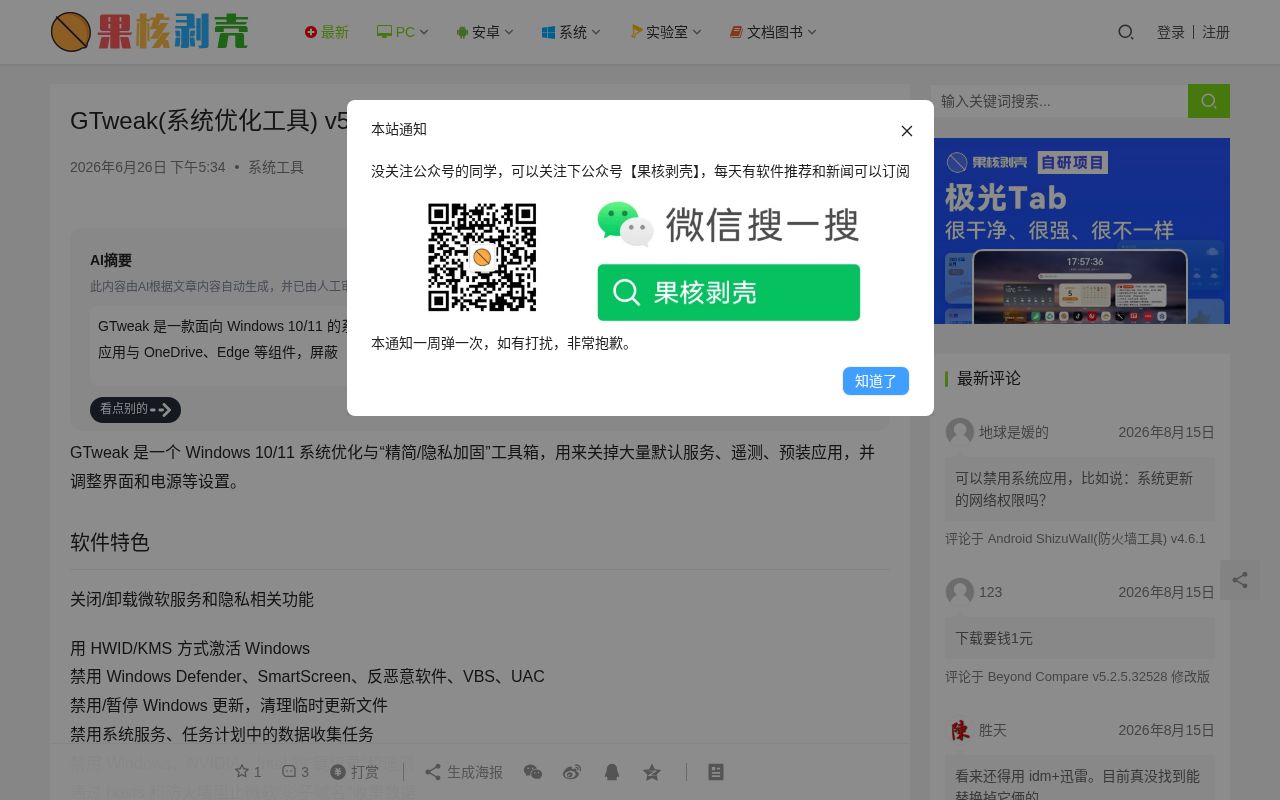Screen dimensions: 1280x800
Task: Click the 打赏 reward button
Action: click(x=355, y=772)
